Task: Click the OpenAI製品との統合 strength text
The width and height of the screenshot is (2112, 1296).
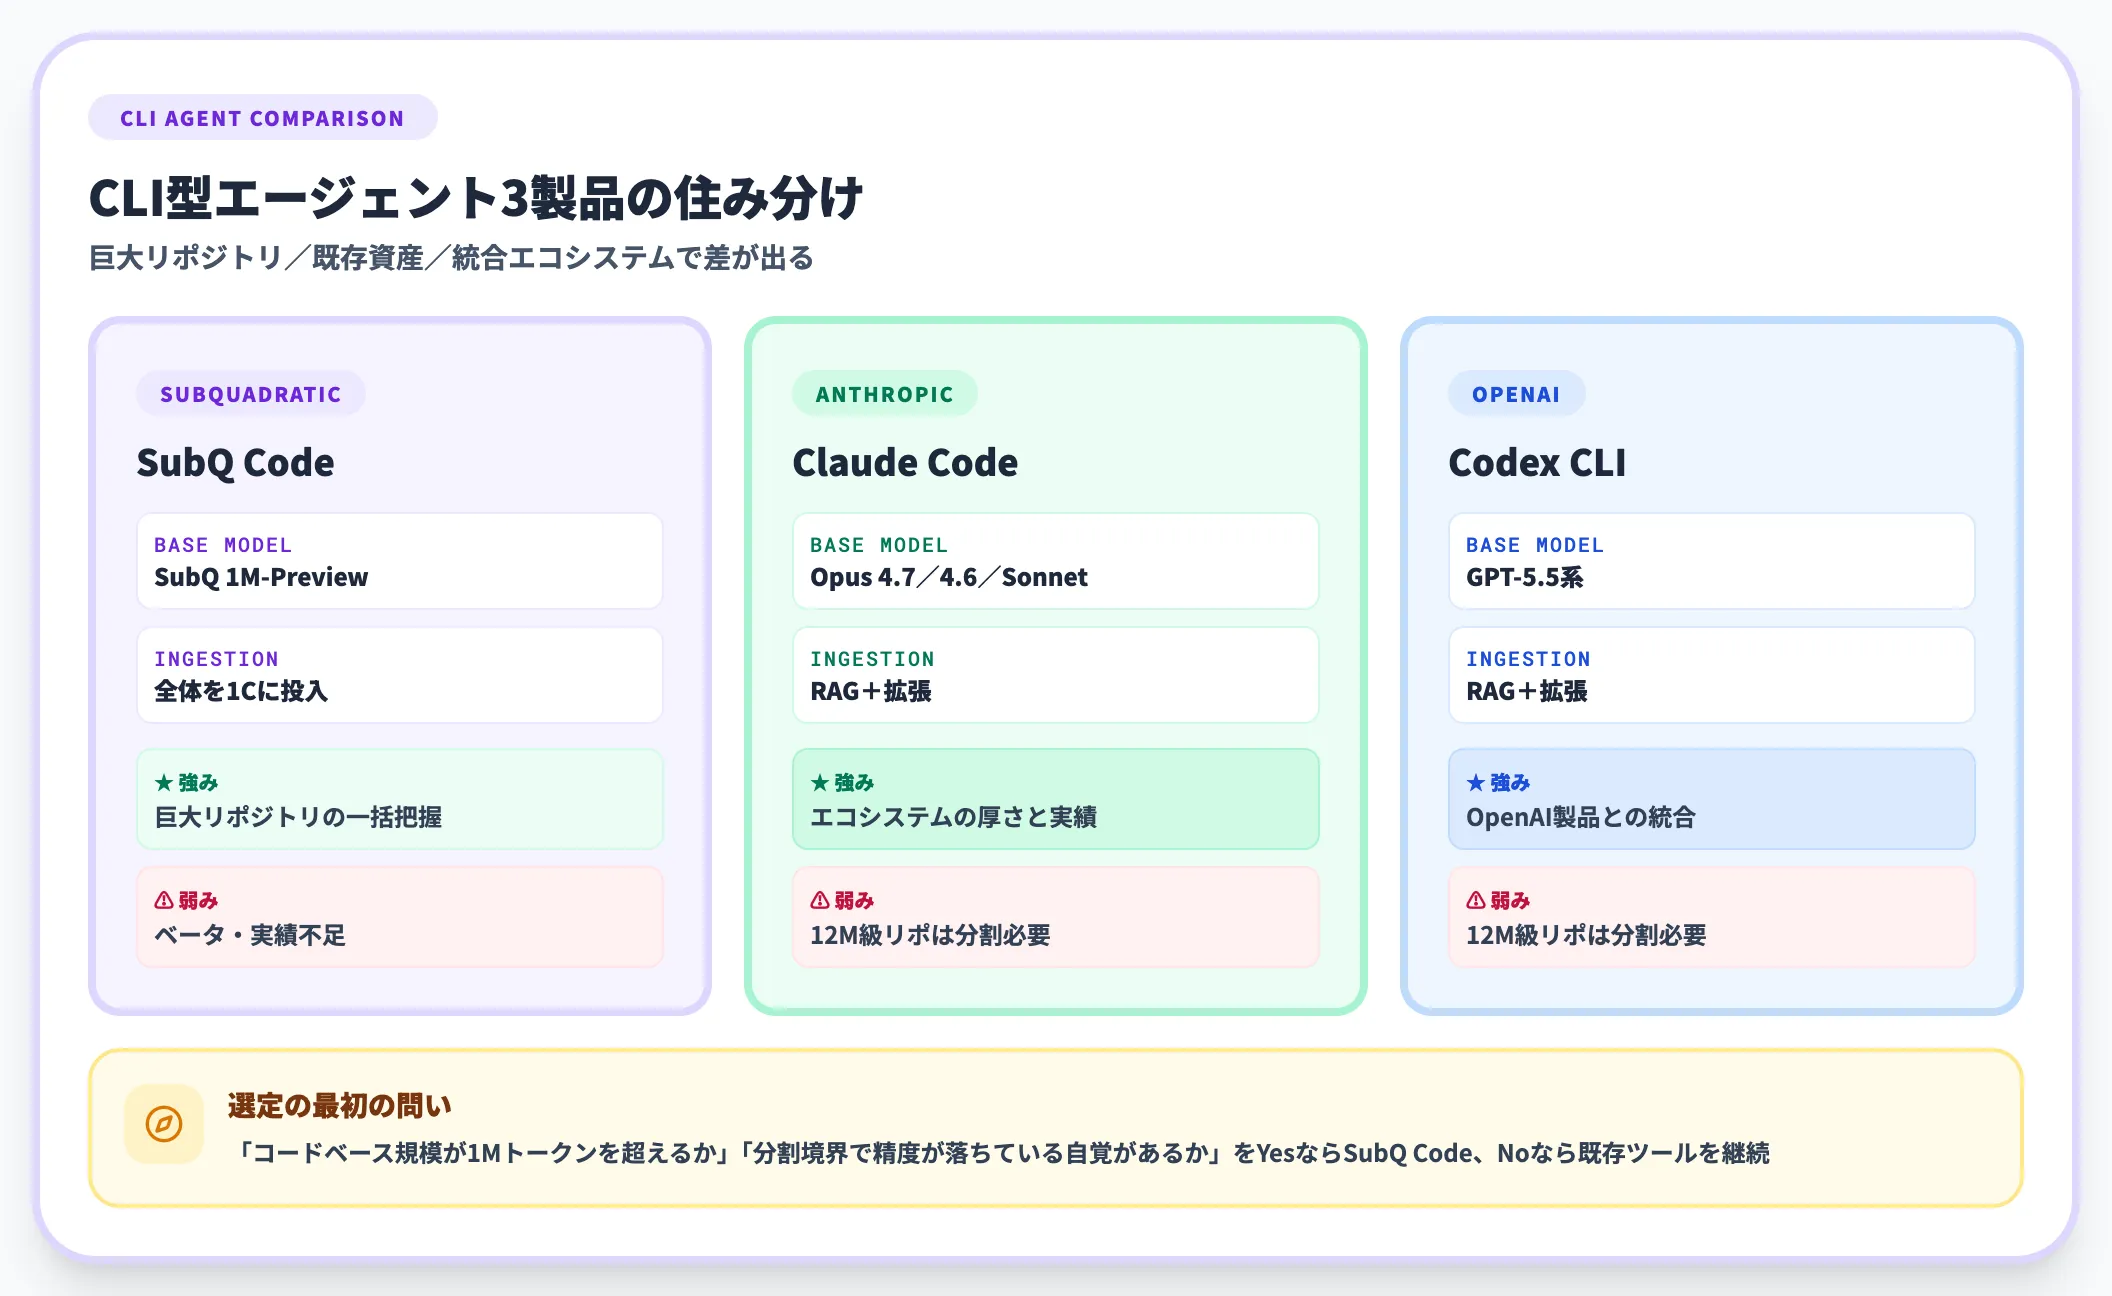Action: [1581, 817]
